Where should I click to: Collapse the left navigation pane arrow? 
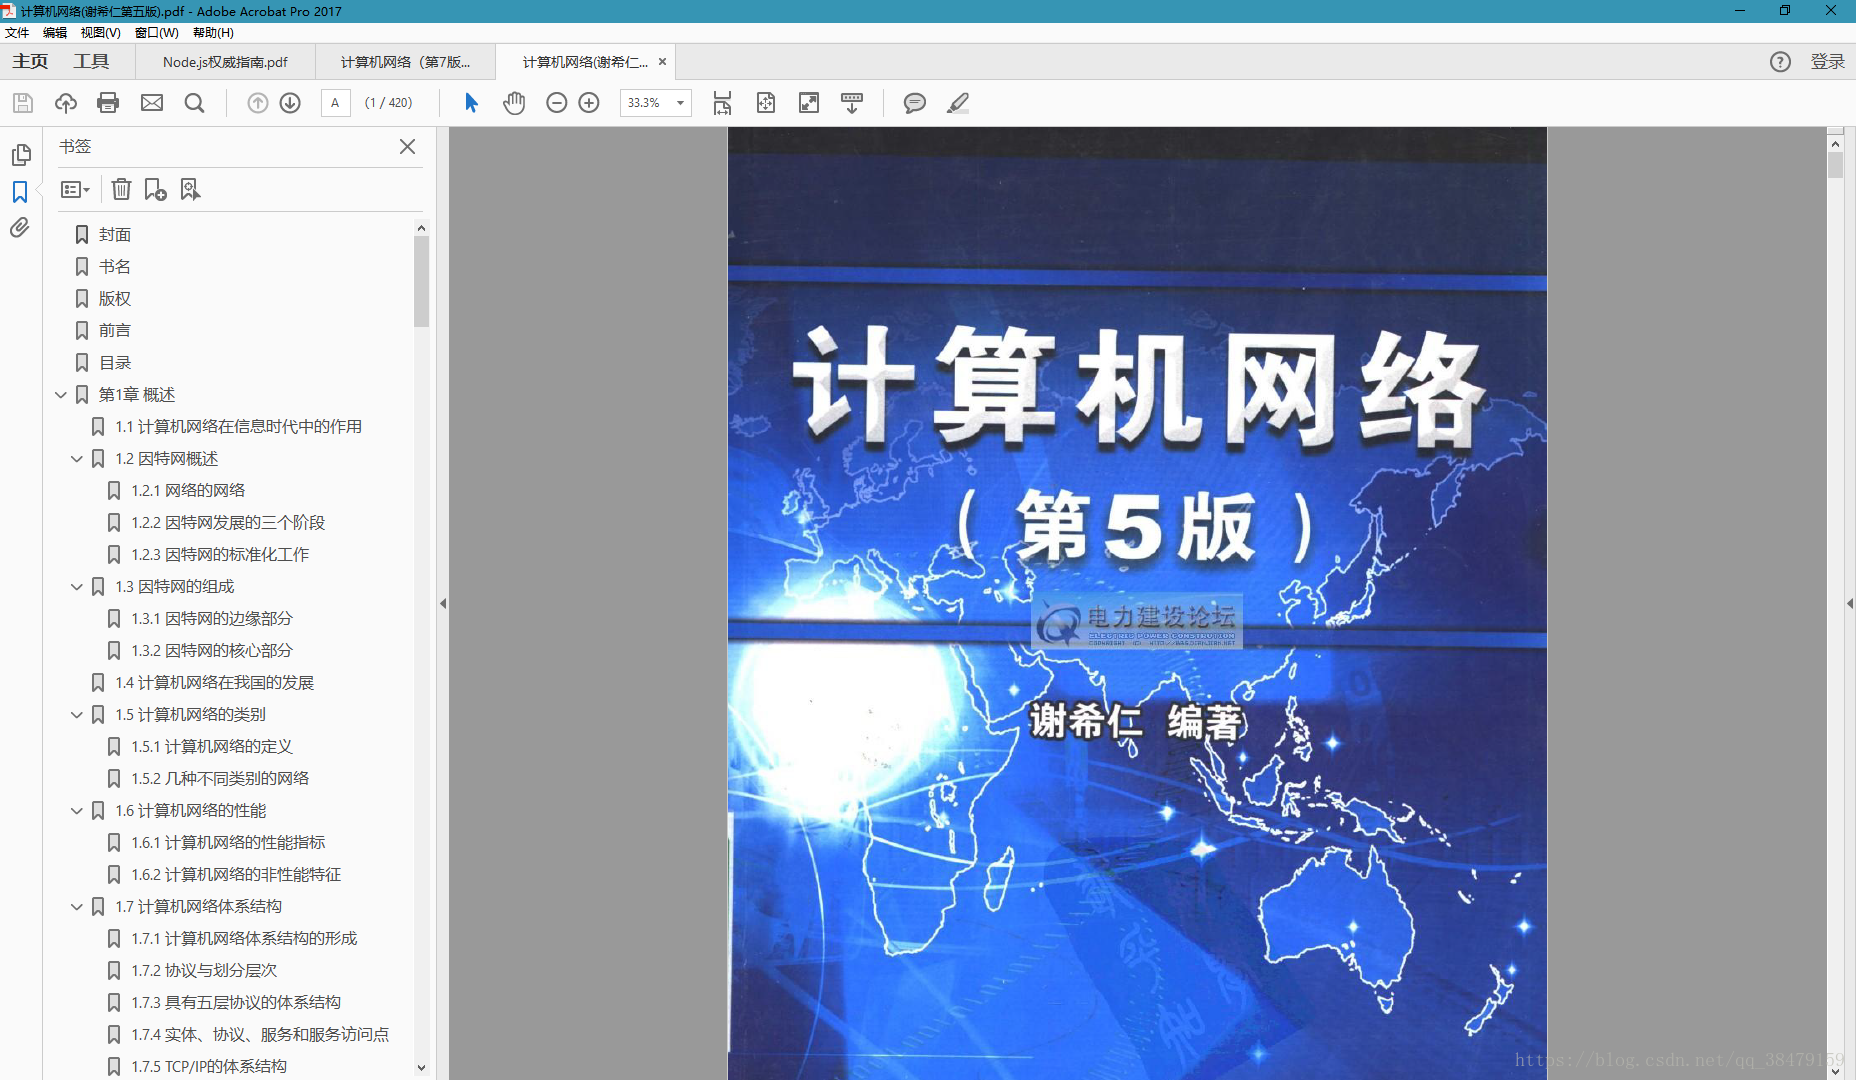coord(443,603)
